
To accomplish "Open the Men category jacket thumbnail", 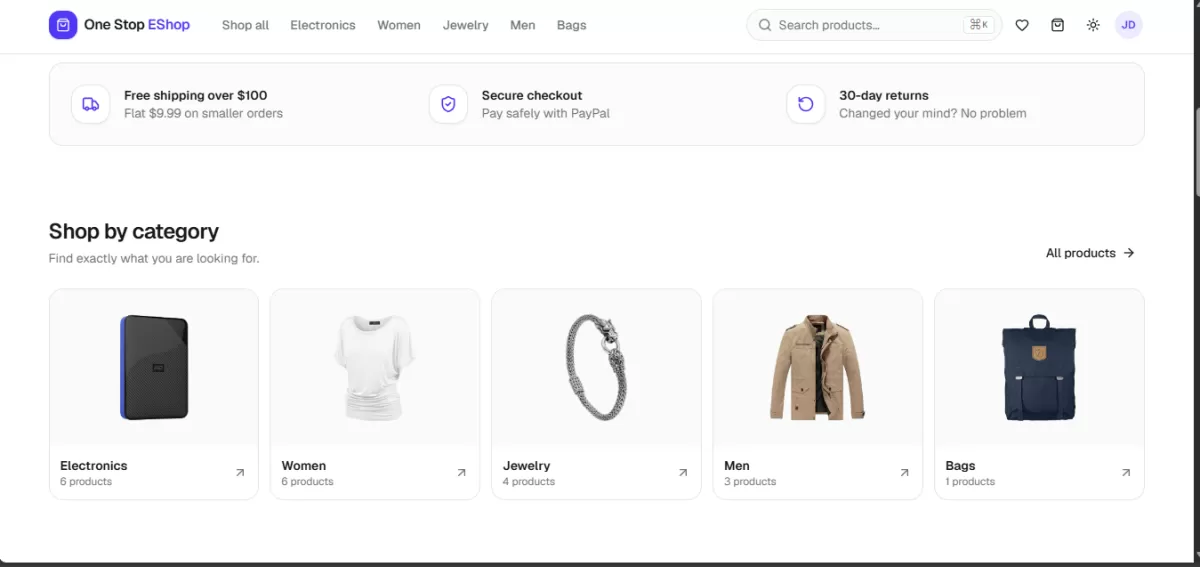I will click(817, 367).
